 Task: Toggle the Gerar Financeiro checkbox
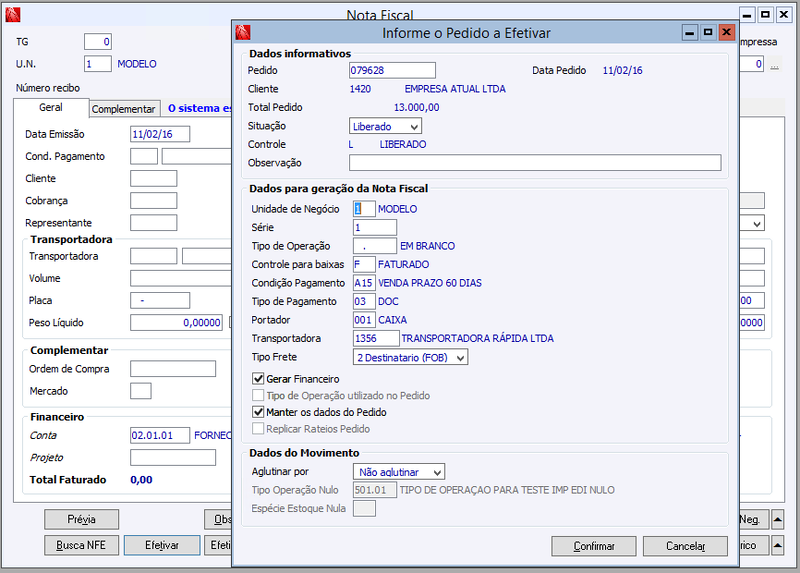258,379
